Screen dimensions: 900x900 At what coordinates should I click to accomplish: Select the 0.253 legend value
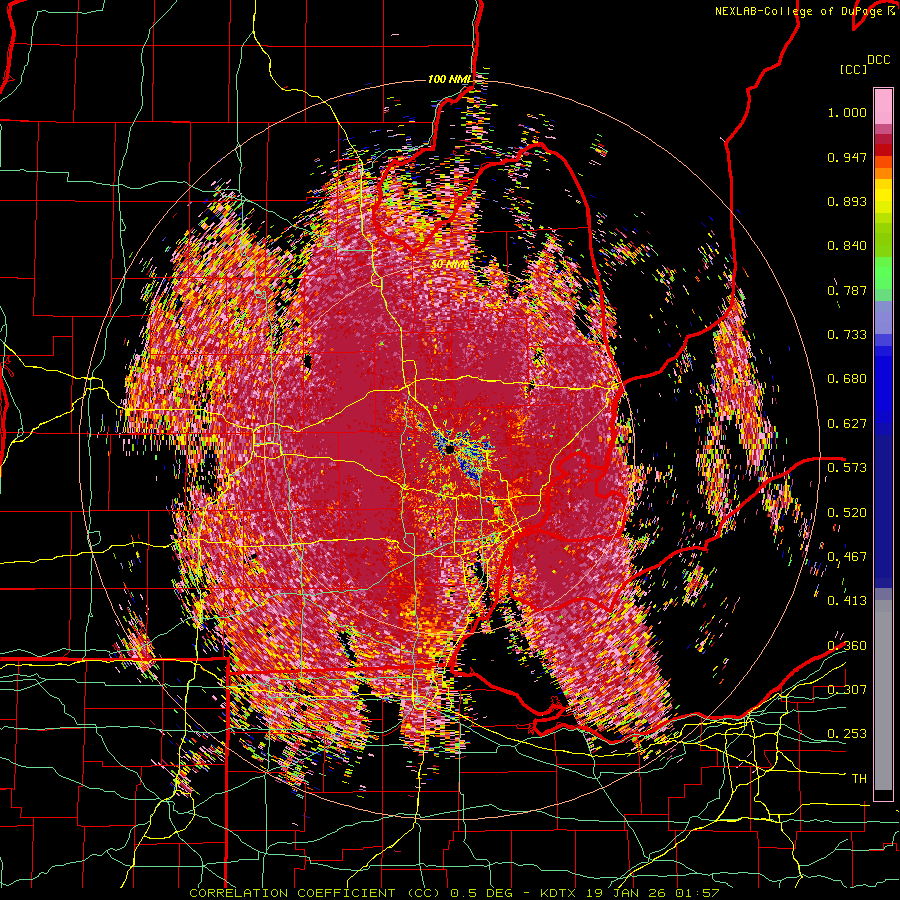tap(847, 734)
